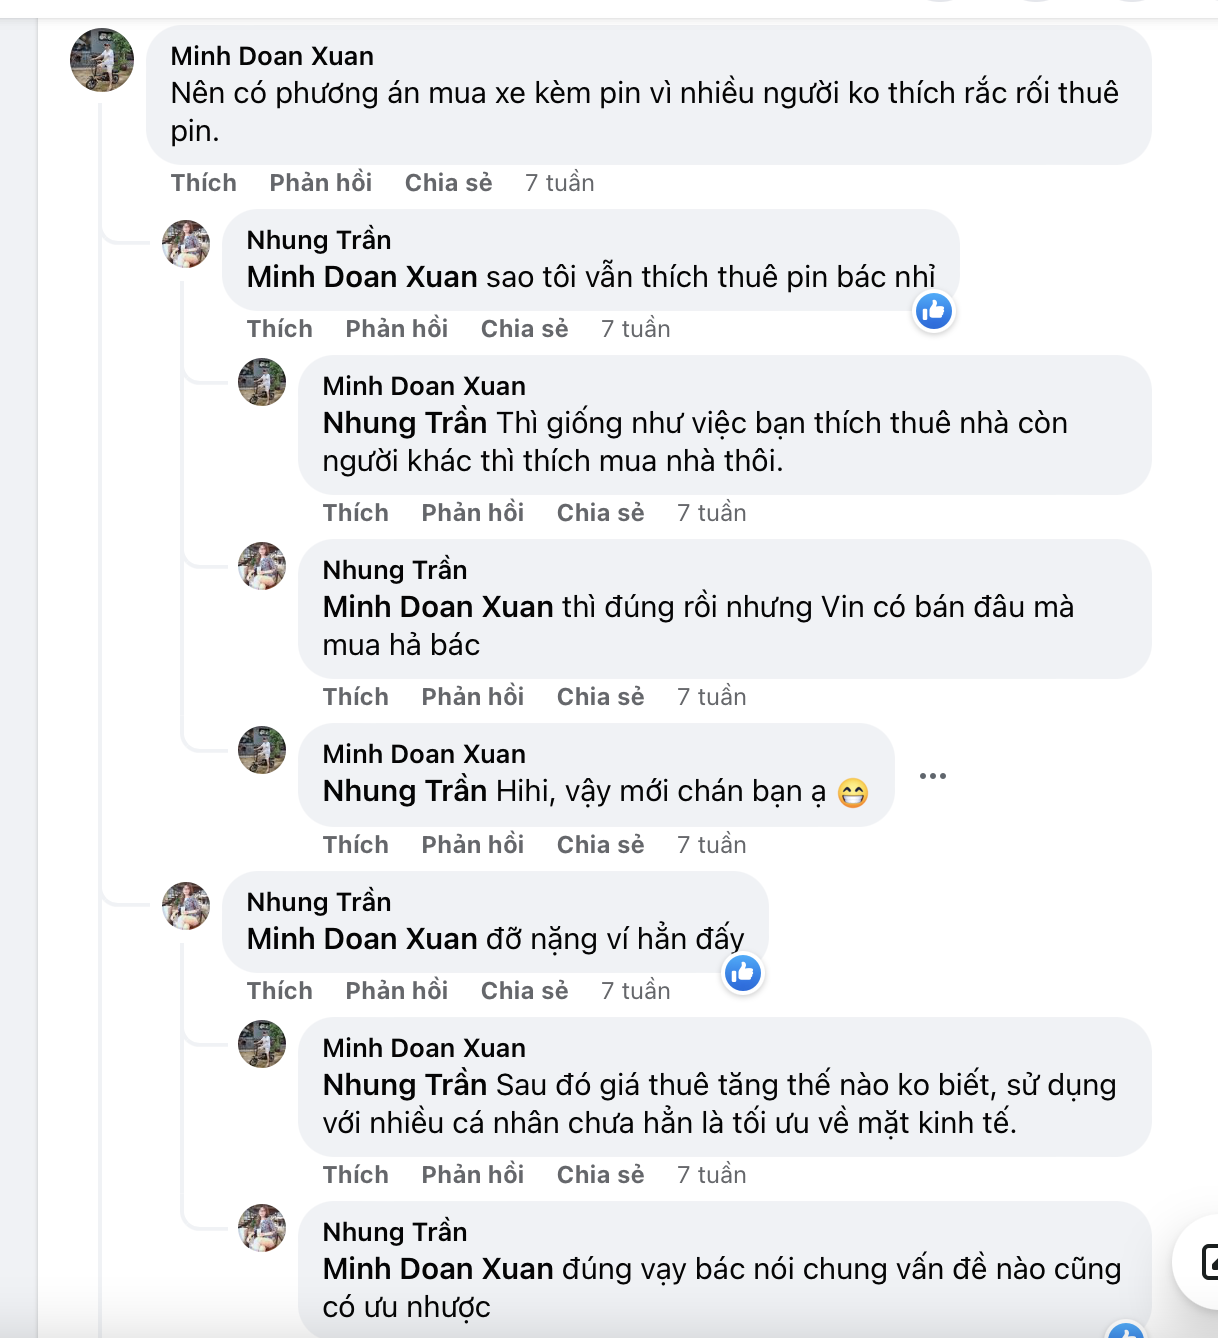
Task: Click the avatar beside the "Sau đó giá thuê tăng" comment
Action: click(262, 1043)
